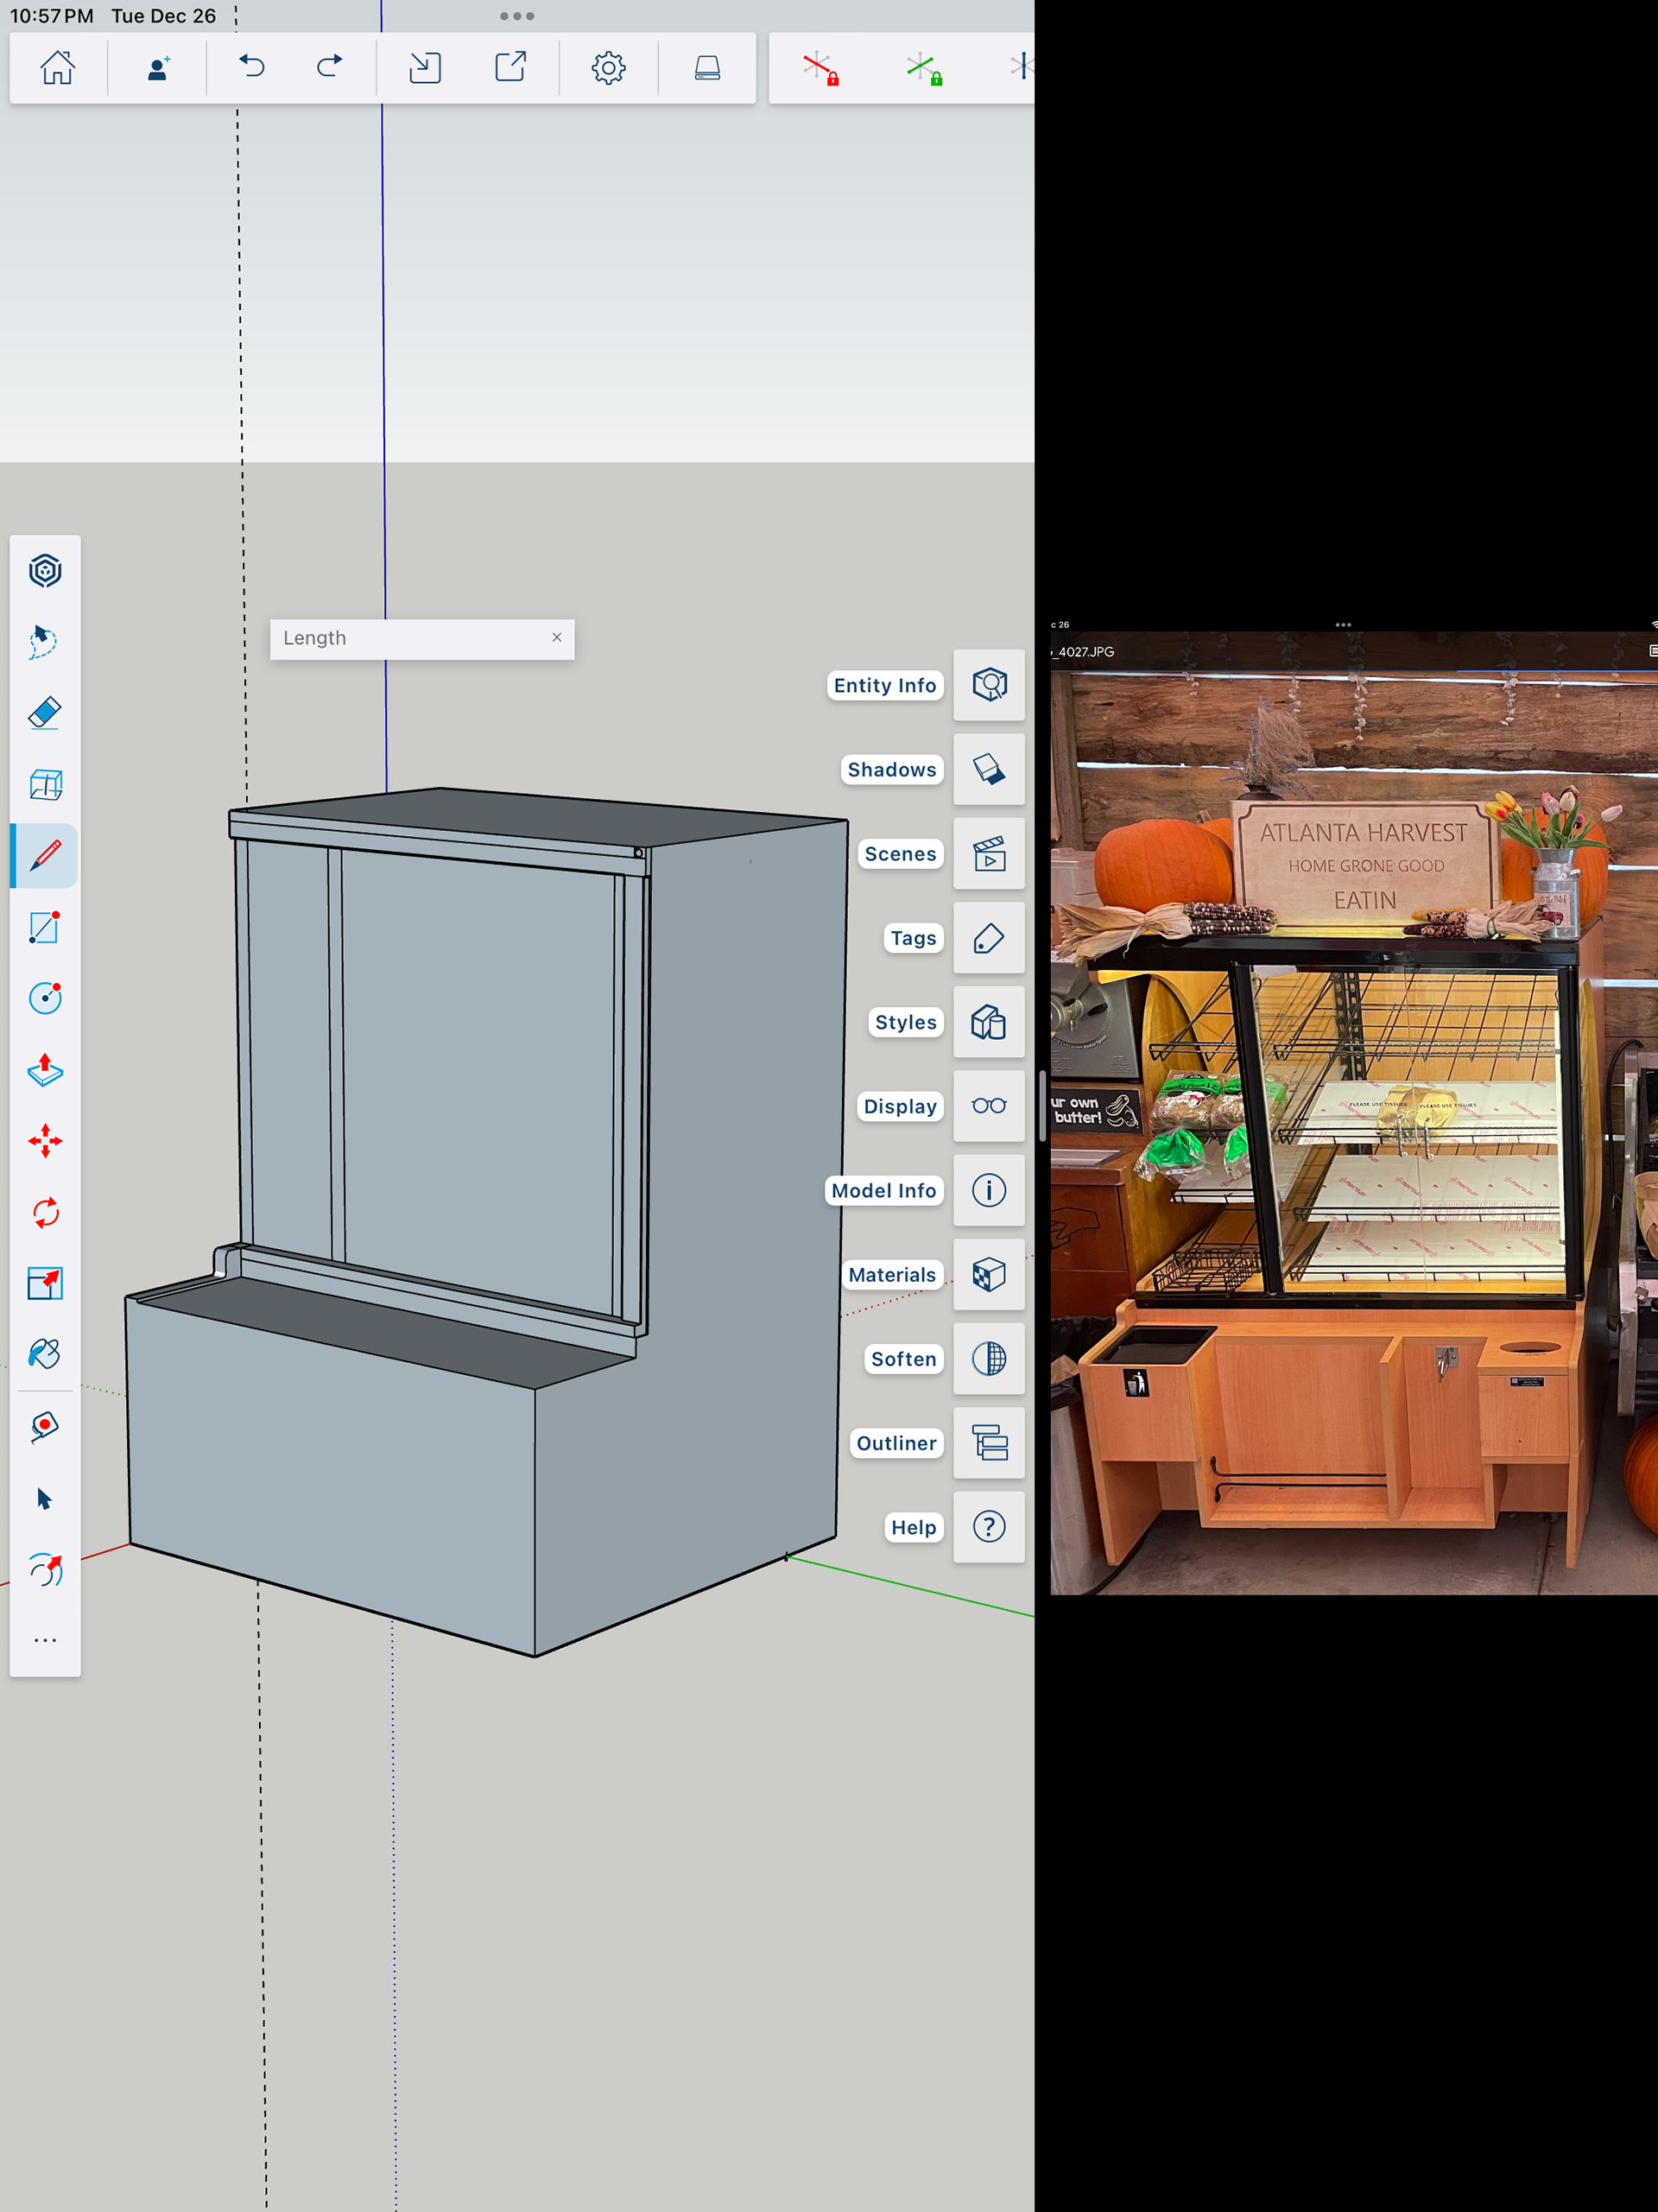Close the Length measurement box

coord(557,637)
